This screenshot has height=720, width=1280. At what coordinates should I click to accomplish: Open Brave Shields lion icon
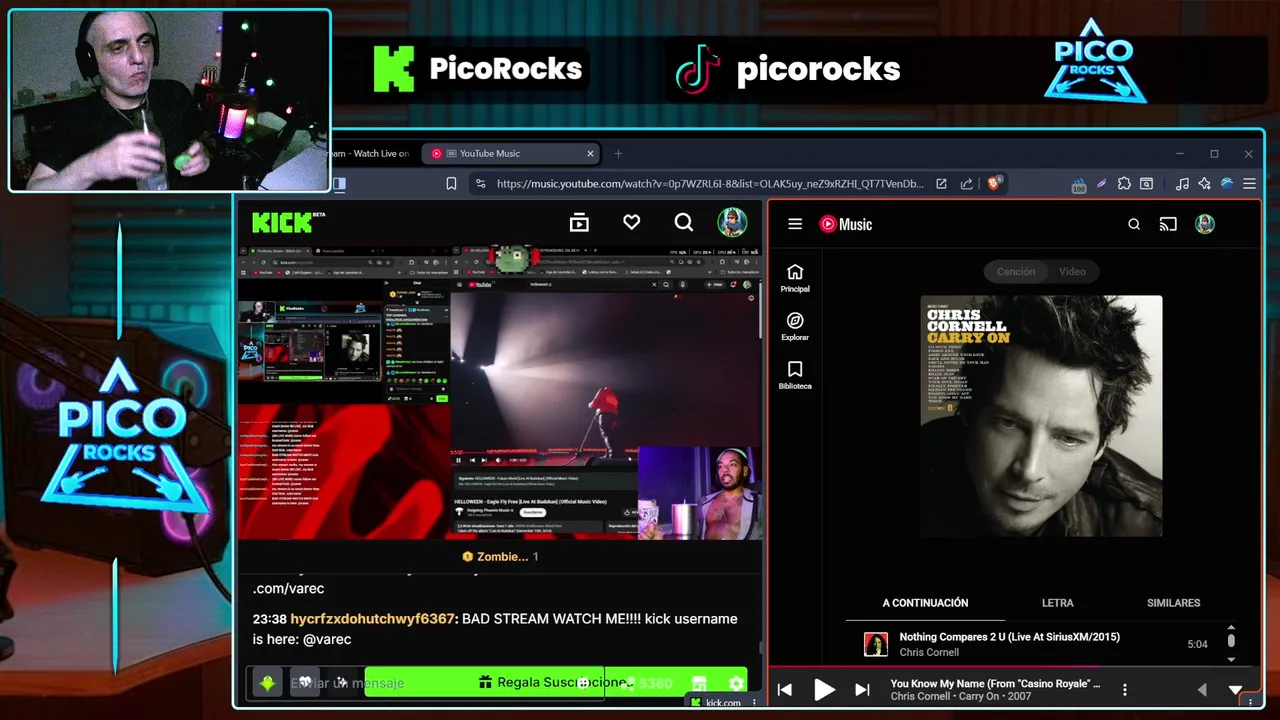(x=995, y=183)
